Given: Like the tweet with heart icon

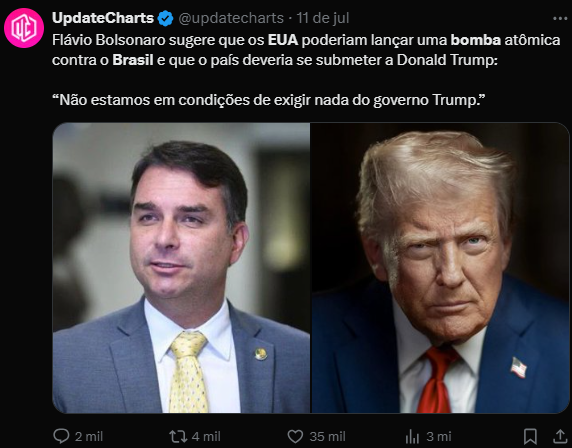Looking at the screenshot, I should (x=295, y=436).
